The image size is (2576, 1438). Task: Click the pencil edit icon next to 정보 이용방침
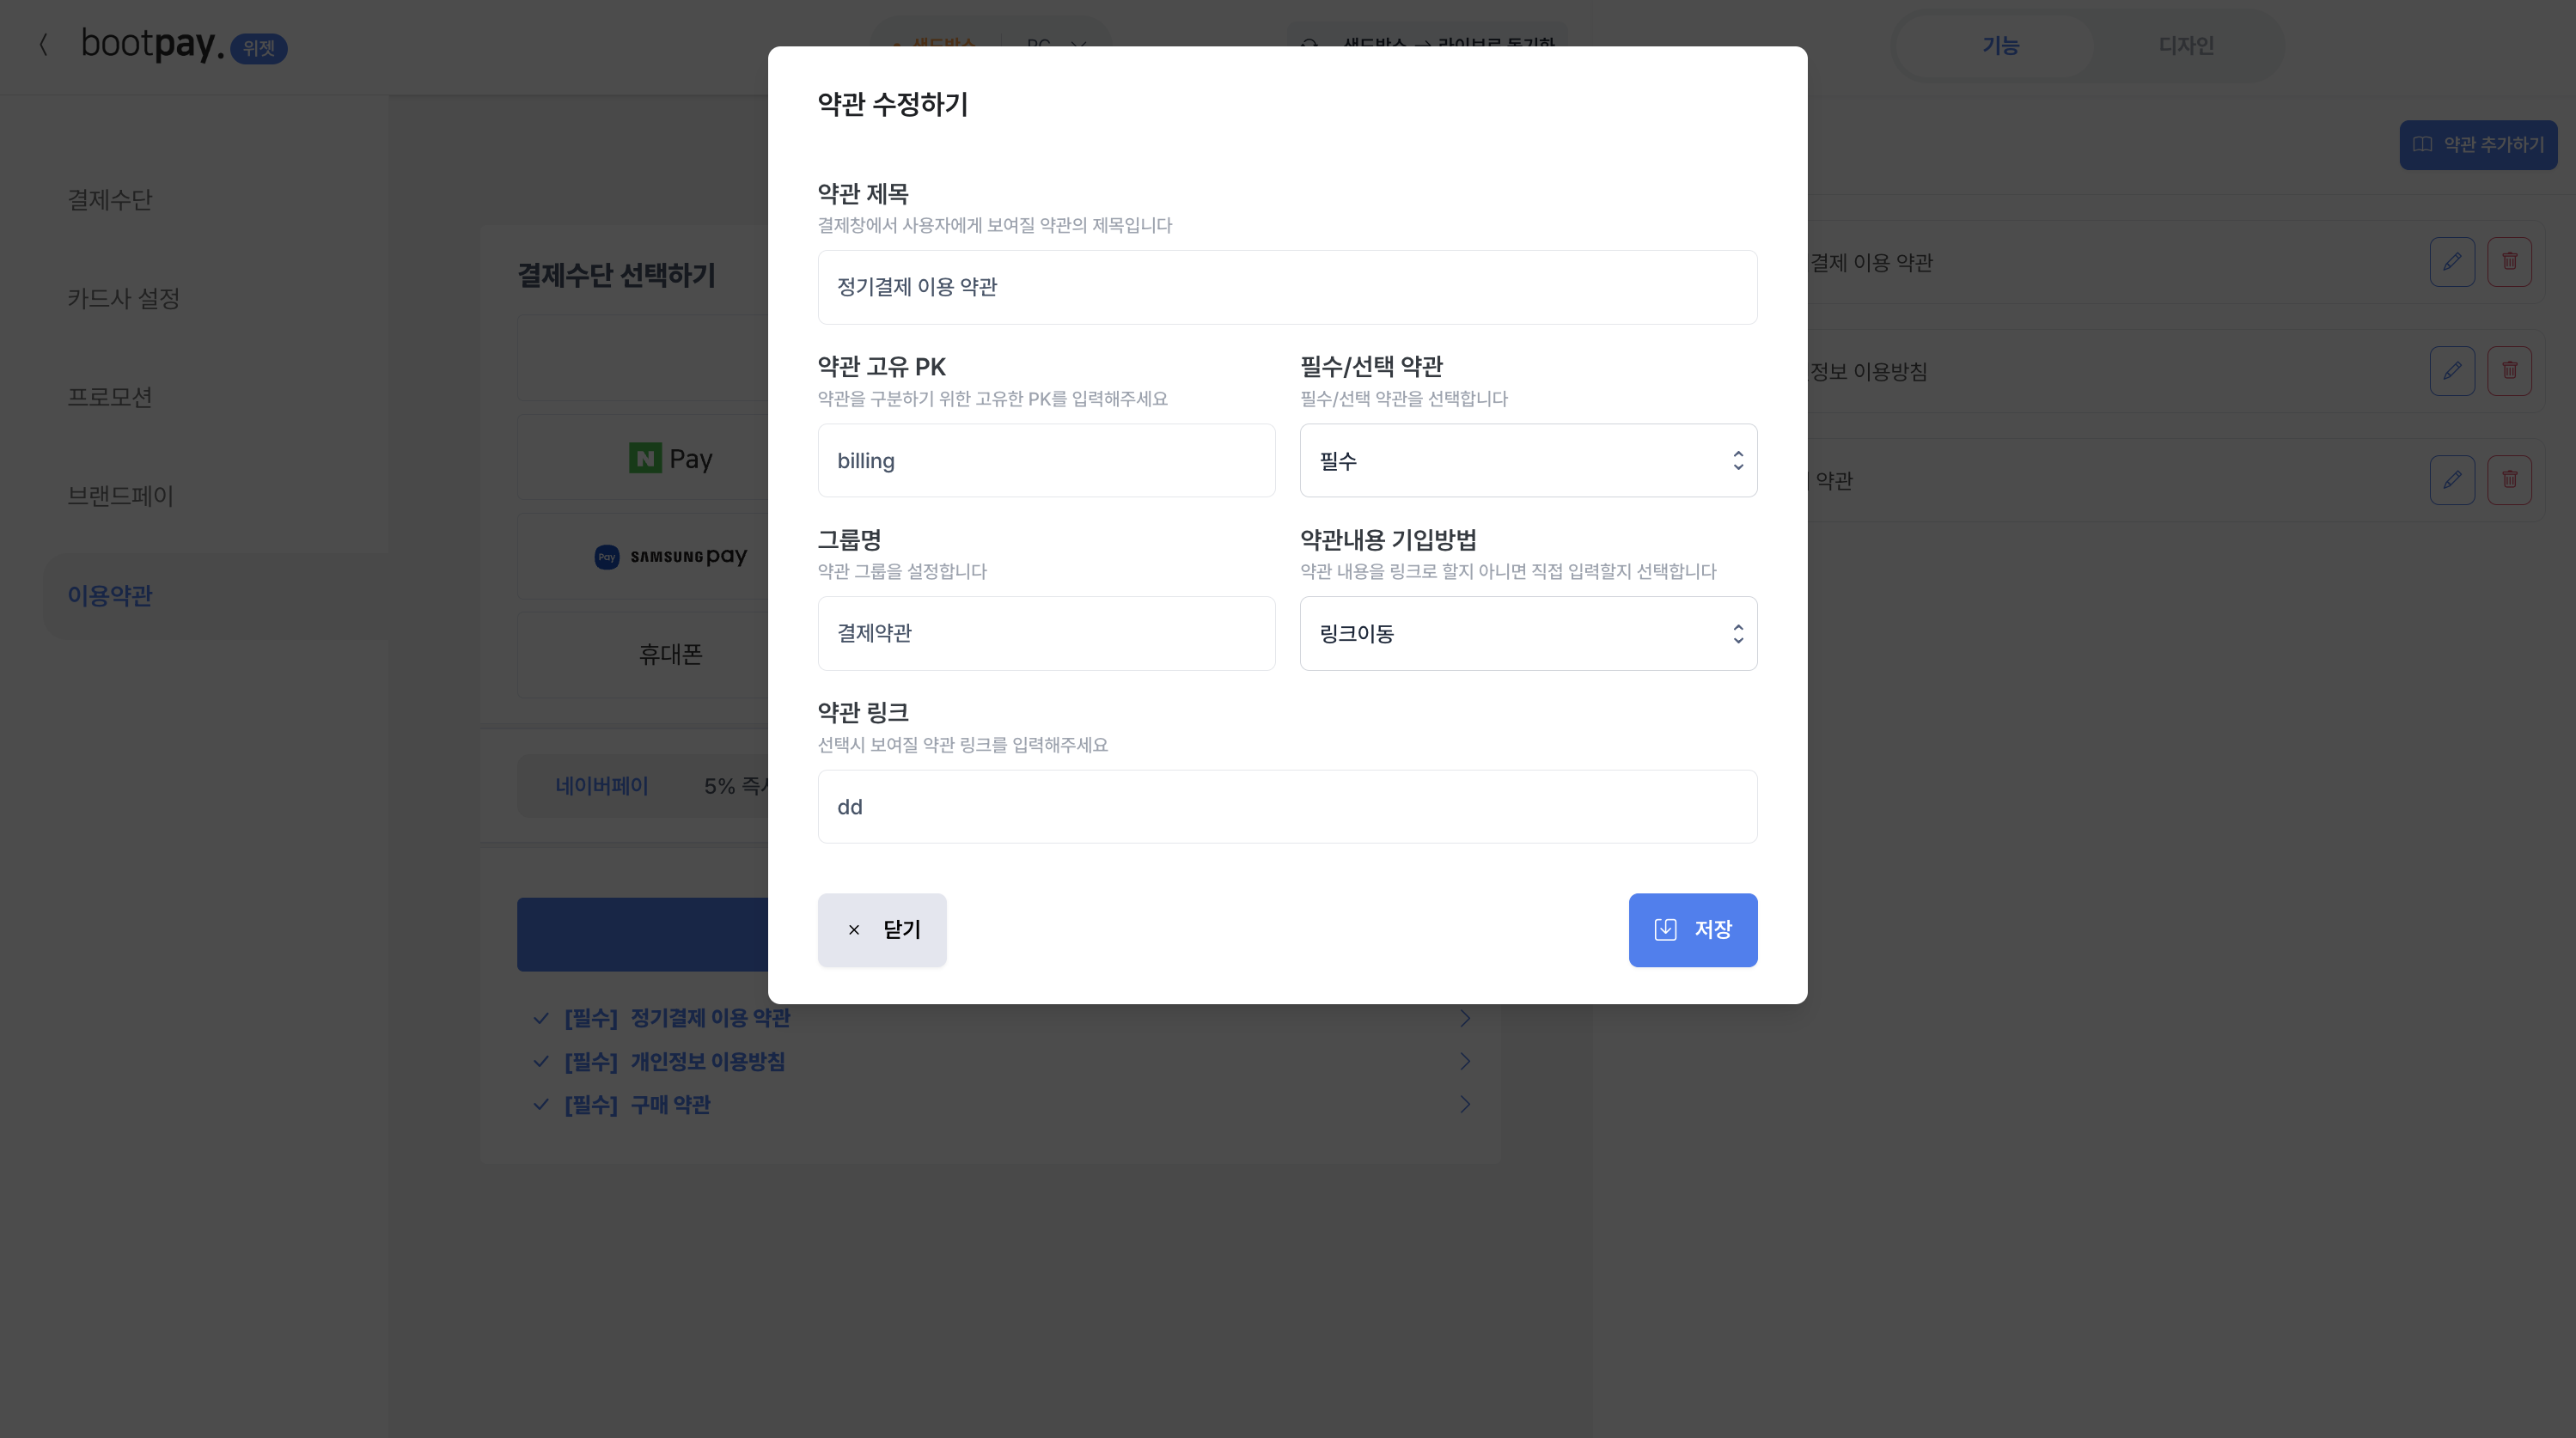click(2452, 371)
